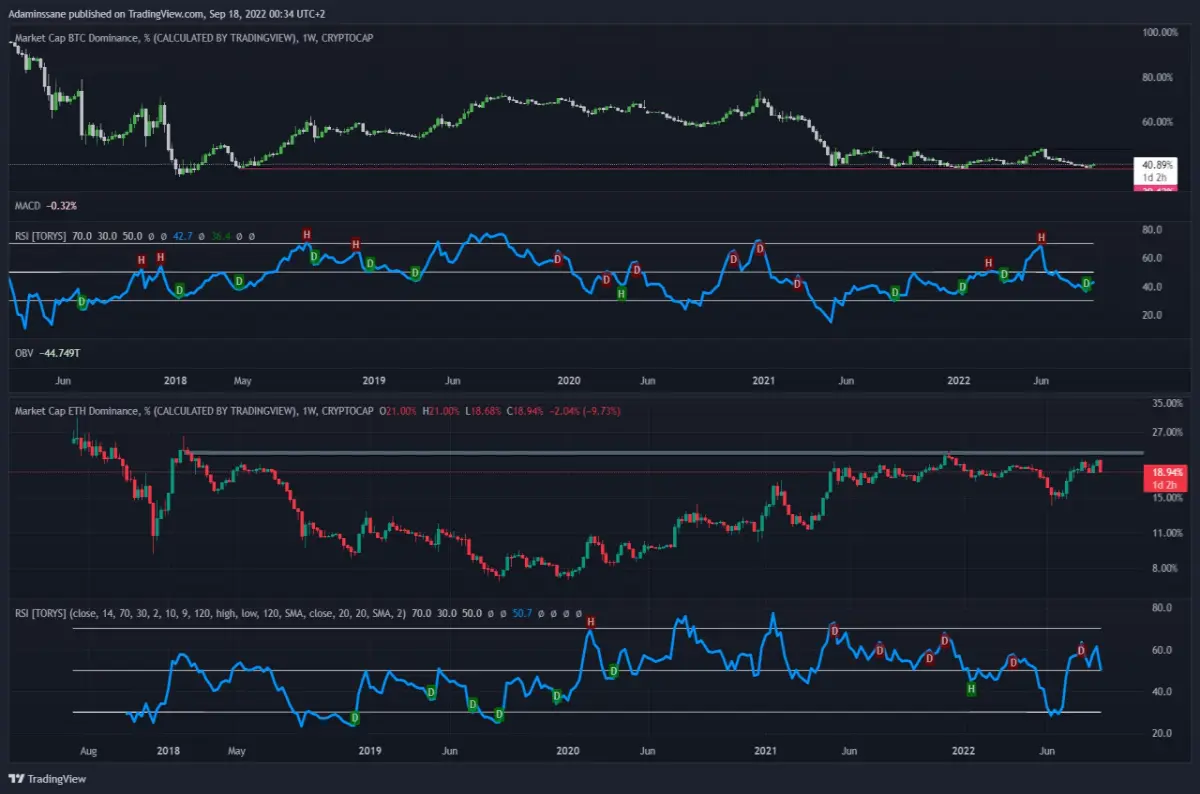This screenshot has height=794, width=1200.
Task: Select gray horizontal resistance line on ETH chart
Action: tap(664, 453)
